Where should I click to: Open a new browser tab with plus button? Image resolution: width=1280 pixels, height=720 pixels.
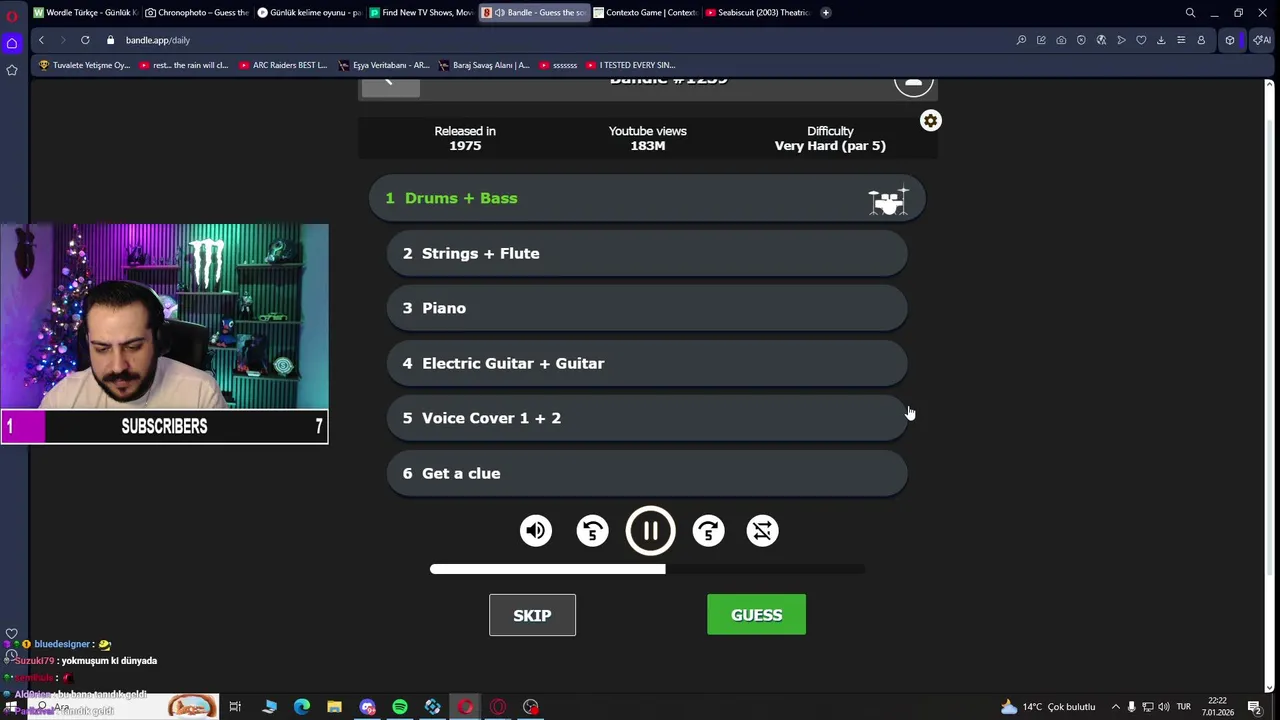click(x=825, y=12)
